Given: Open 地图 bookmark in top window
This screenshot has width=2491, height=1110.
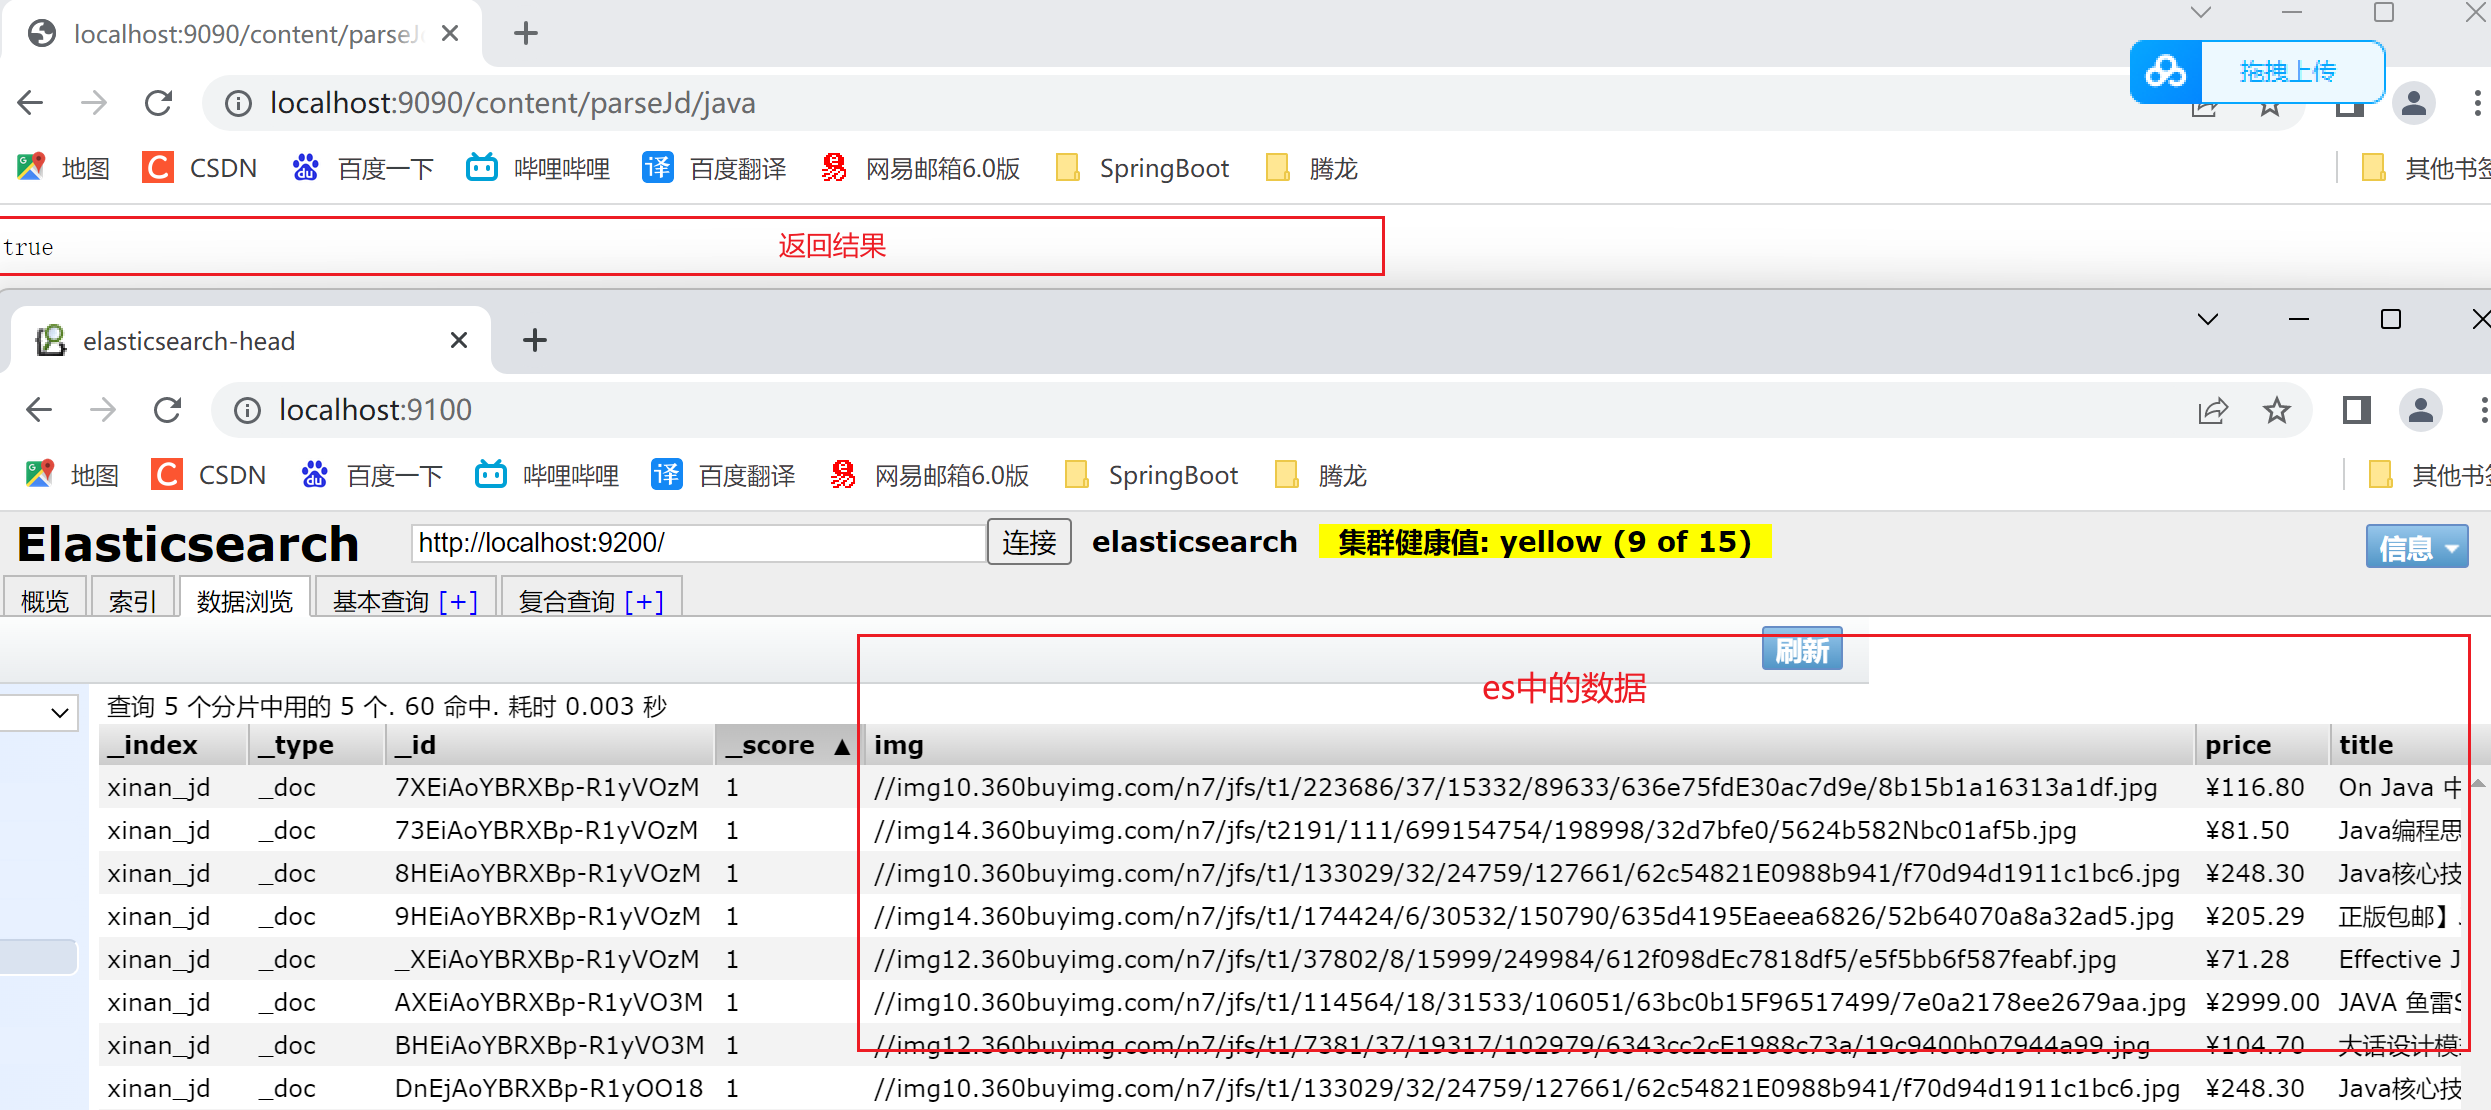Looking at the screenshot, I should [x=63, y=168].
